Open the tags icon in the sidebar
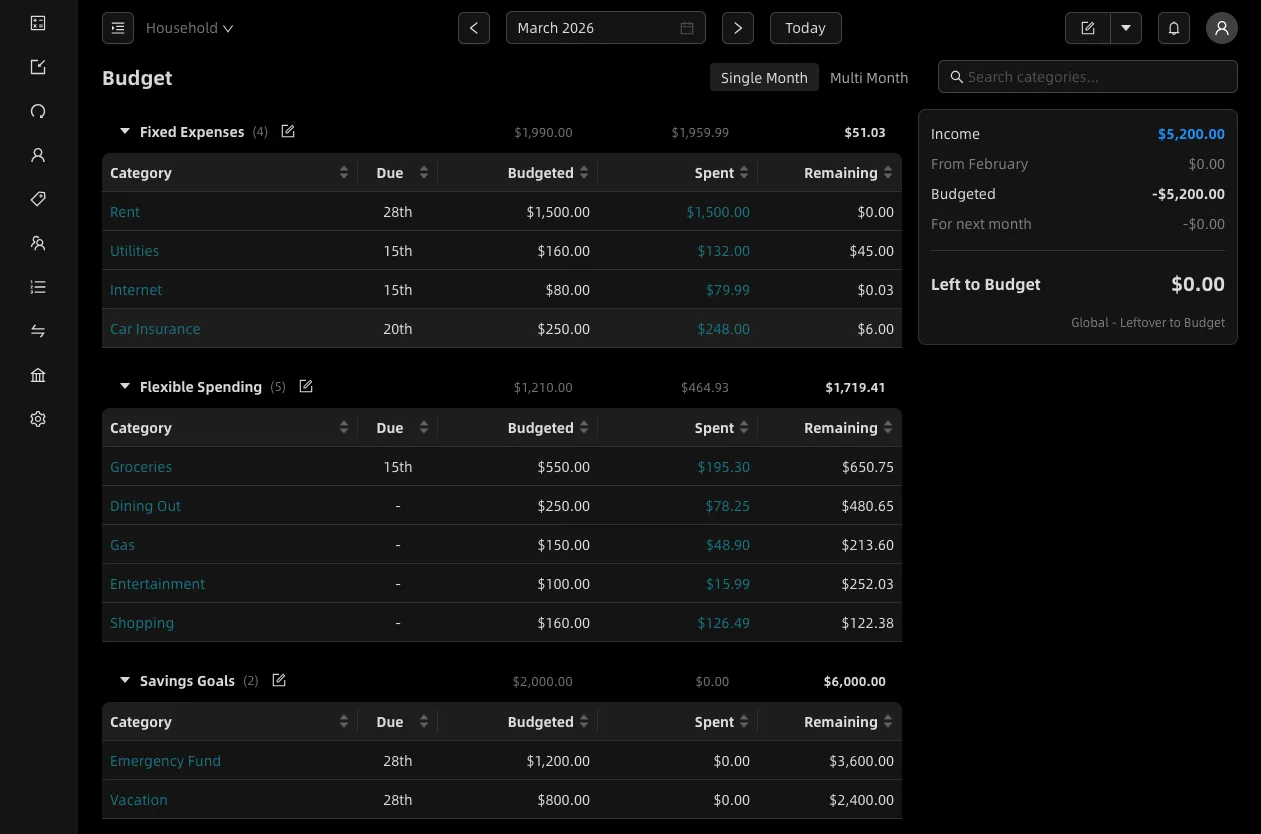The image size is (1261, 834). coord(37,198)
